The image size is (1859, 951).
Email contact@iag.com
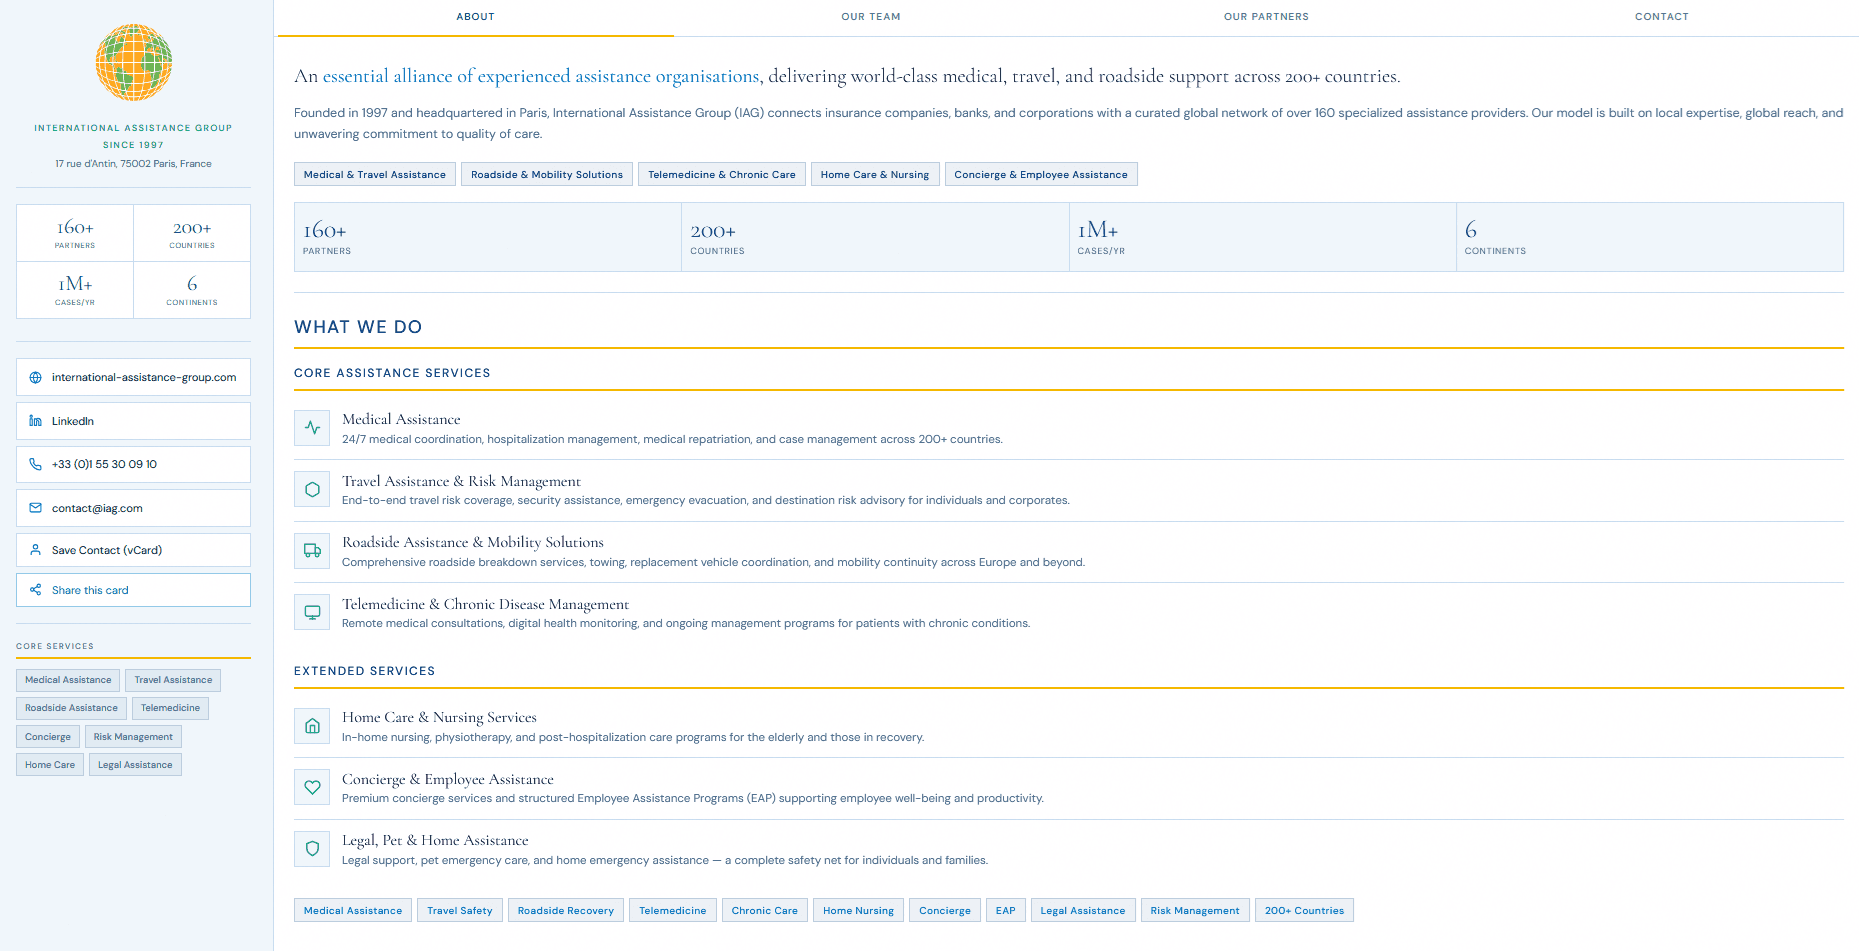coord(133,508)
